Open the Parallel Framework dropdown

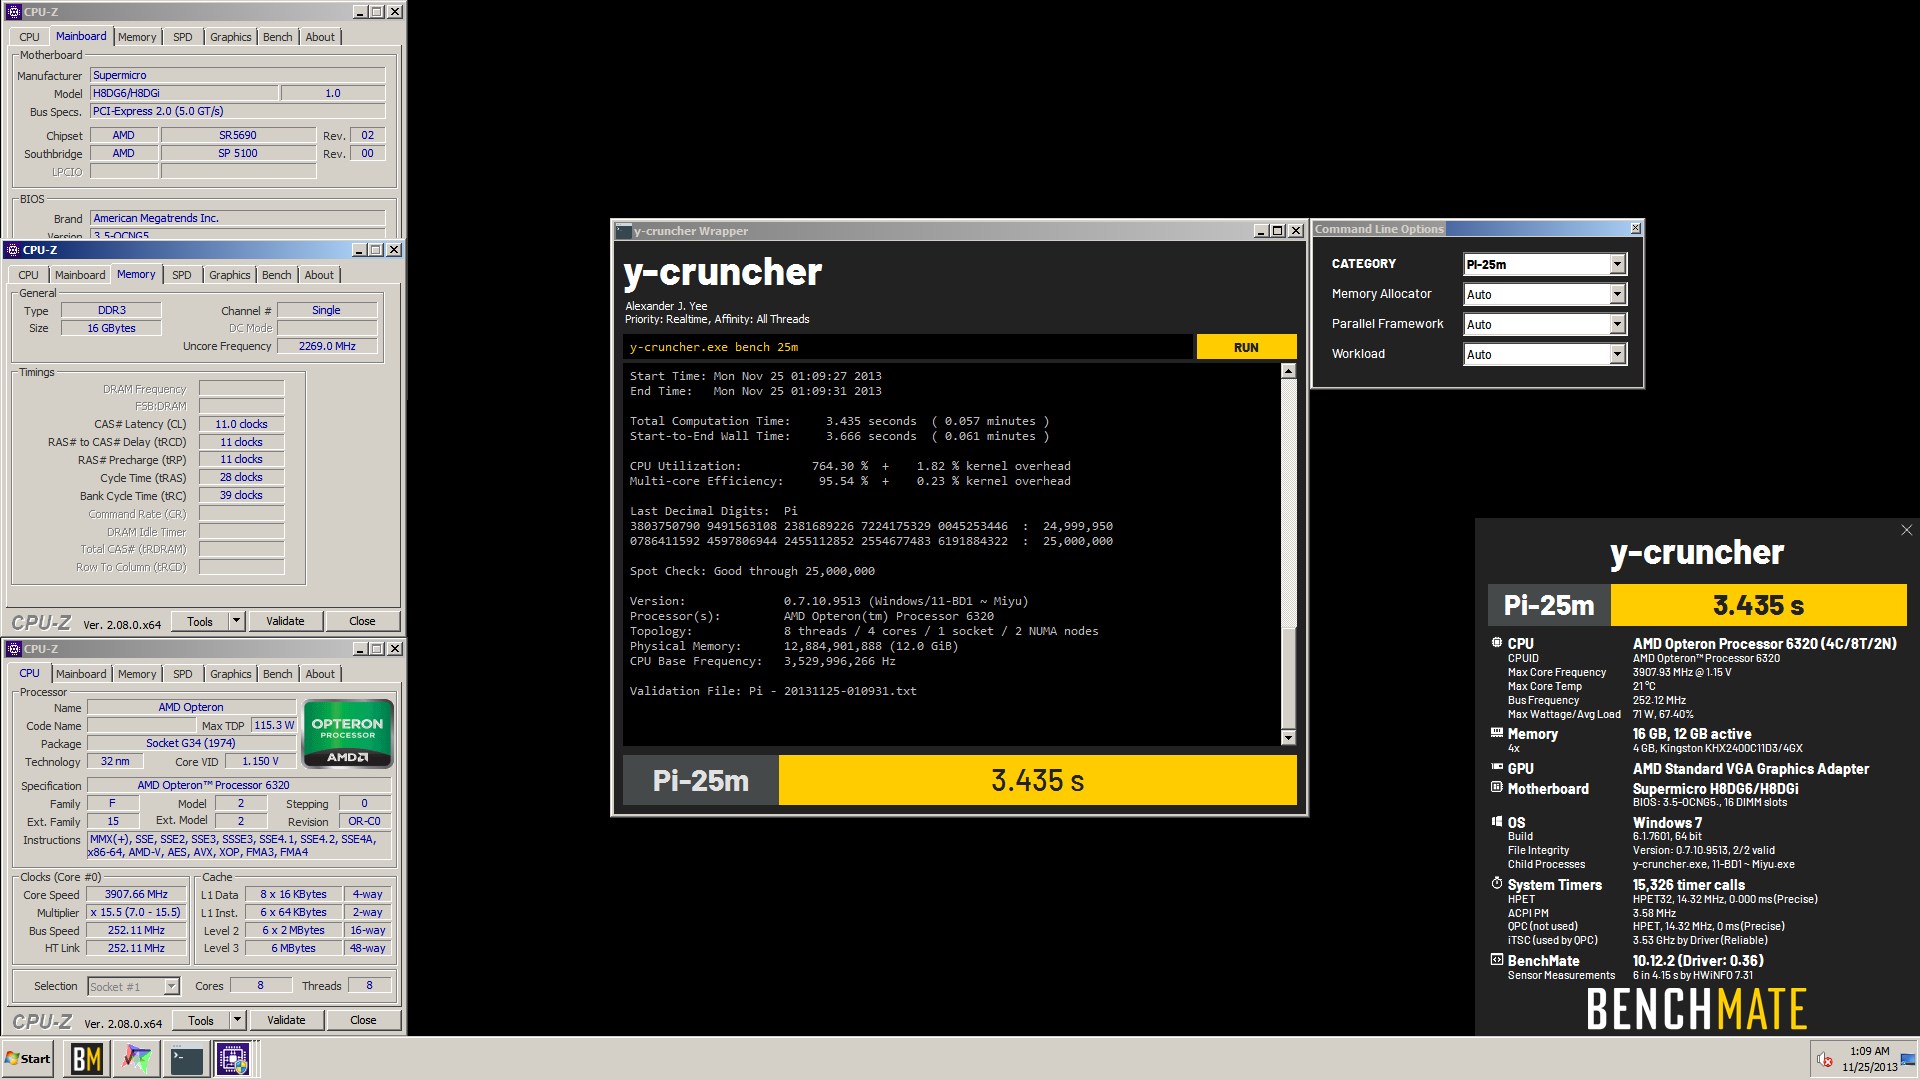click(x=1617, y=324)
